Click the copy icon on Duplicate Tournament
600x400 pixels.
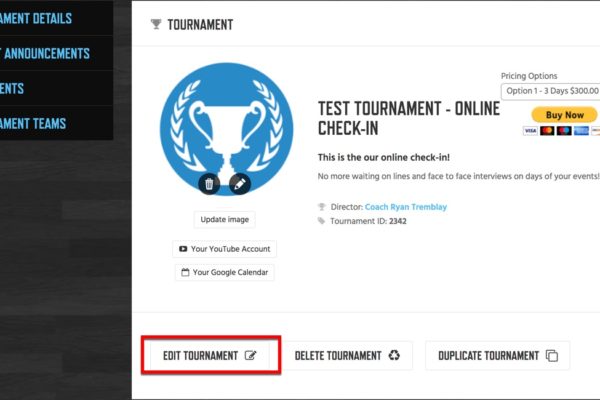pyautogui.click(x=552, y=356)
